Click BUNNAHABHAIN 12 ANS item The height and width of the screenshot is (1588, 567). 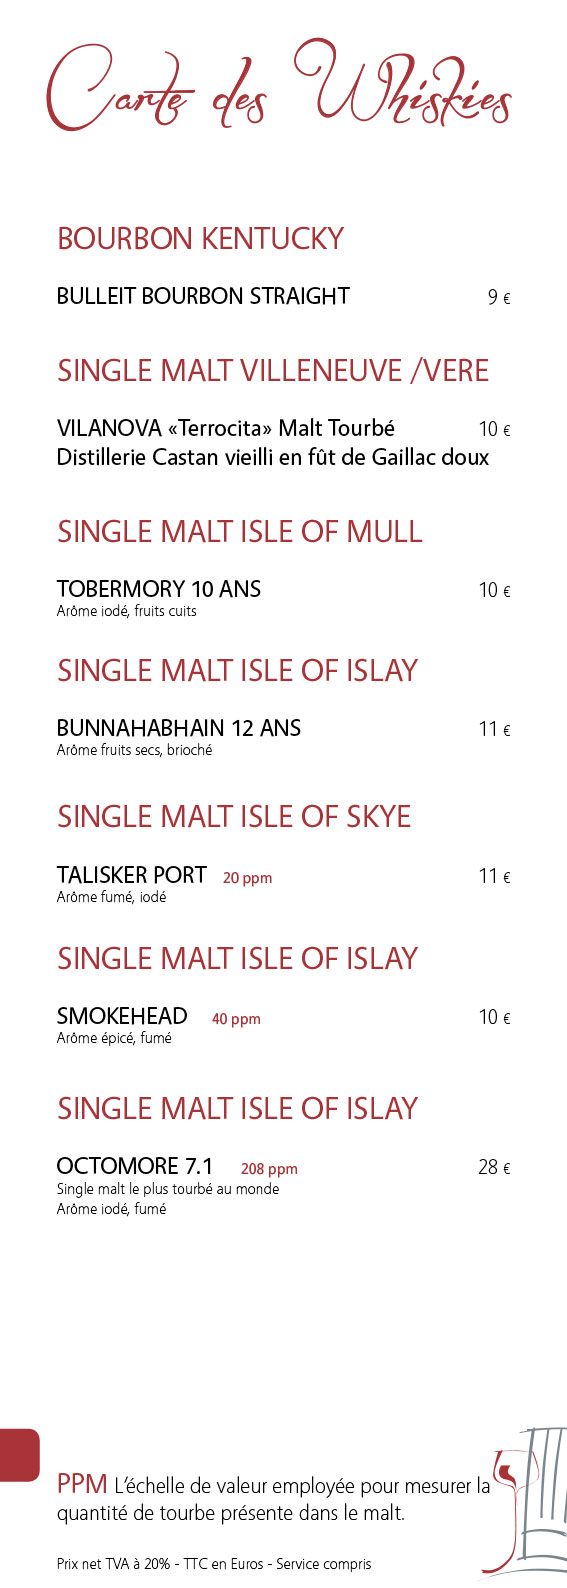point(179,728)
